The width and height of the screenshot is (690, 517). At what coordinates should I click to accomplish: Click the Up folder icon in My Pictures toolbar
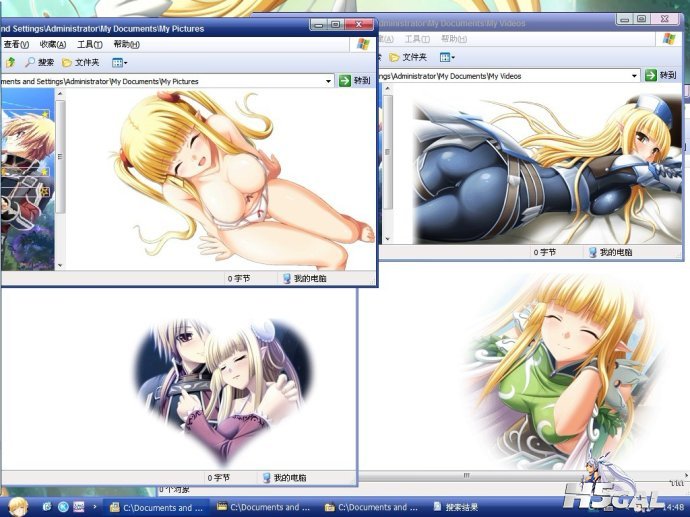pyautogui.click(x=10, y=62)
